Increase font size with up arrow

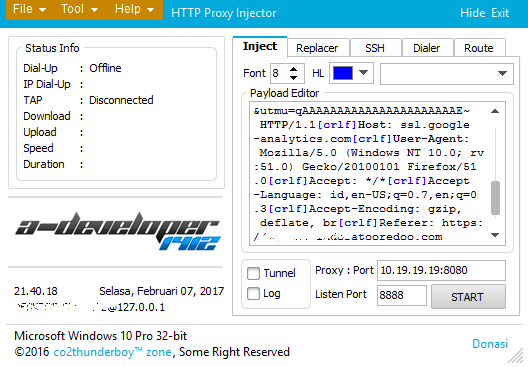tap(294, 69)
